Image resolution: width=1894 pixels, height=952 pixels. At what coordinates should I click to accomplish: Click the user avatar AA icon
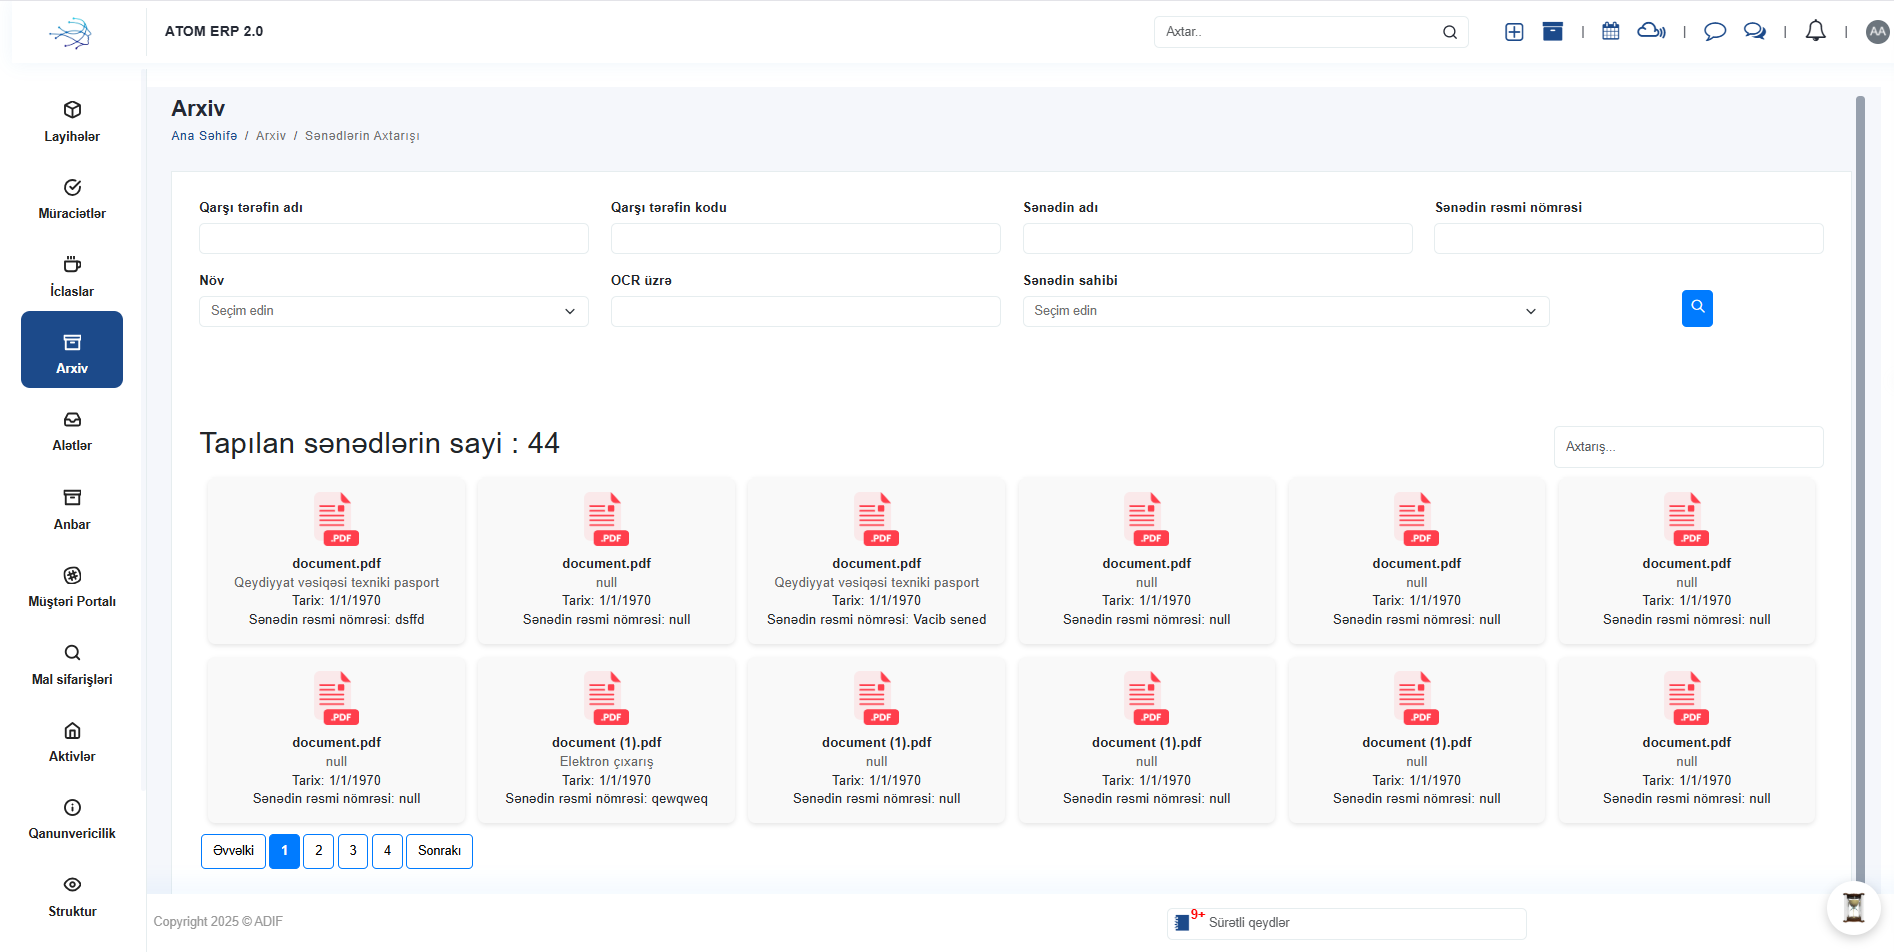tap(1877, 32)
